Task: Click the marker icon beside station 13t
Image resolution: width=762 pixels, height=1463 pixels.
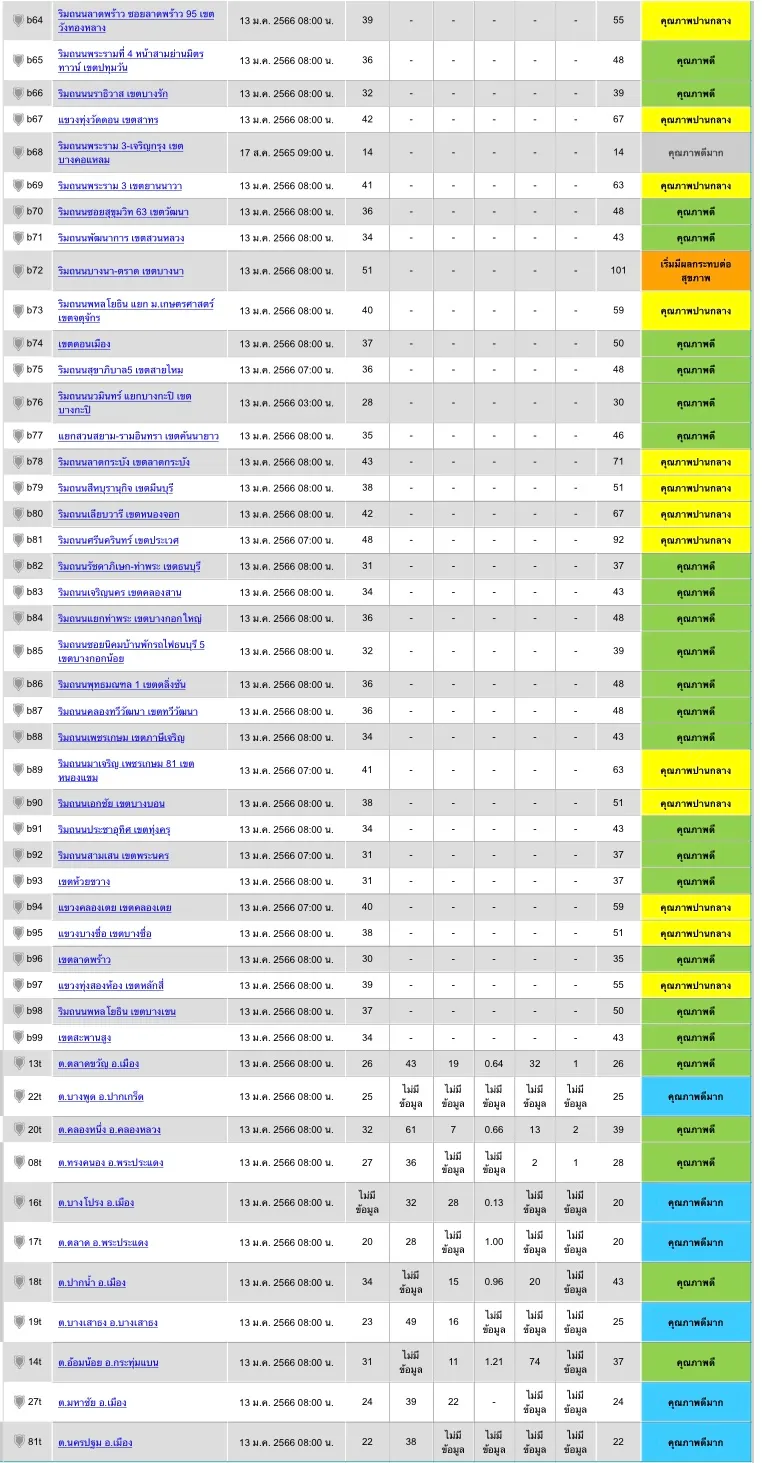Action: click(x=18, y=1063)
